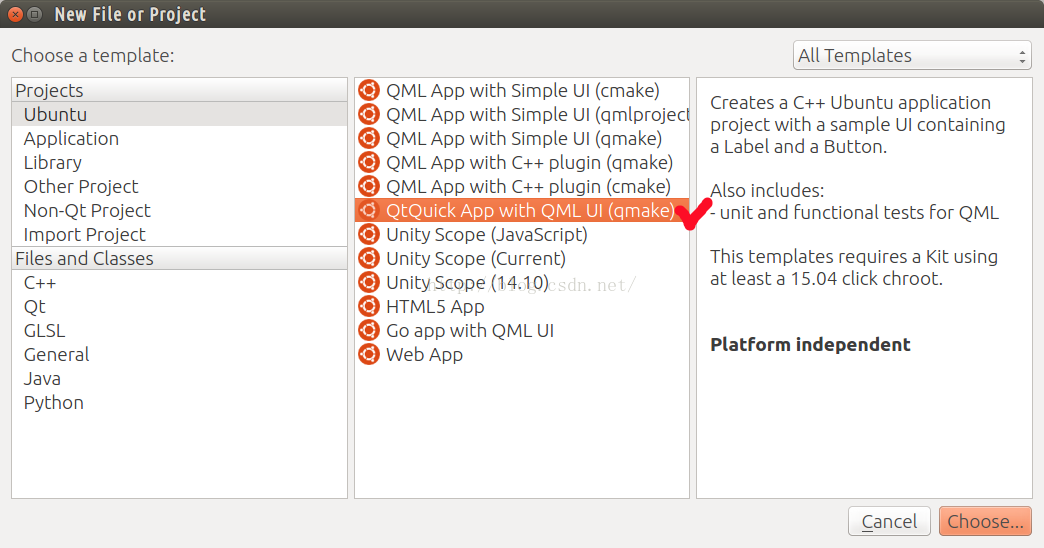Click the Ubuntu icon beside HTML5 App
This screenshot has height=548, width=1044.
coord(369,306)
